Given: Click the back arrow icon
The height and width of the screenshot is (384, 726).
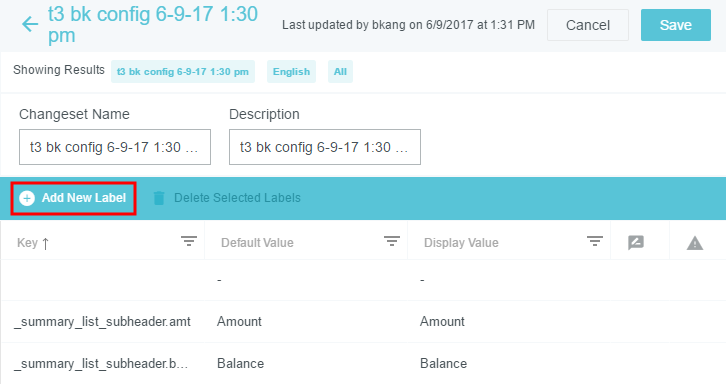Looking at the screenshot, I should click(x=30, y=24).
